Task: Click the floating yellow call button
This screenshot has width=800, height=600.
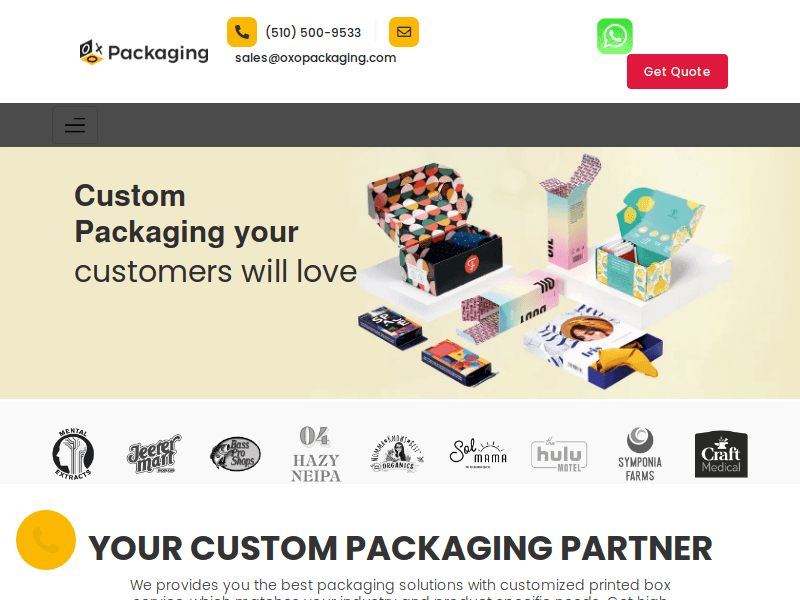Action: [46, 540]
